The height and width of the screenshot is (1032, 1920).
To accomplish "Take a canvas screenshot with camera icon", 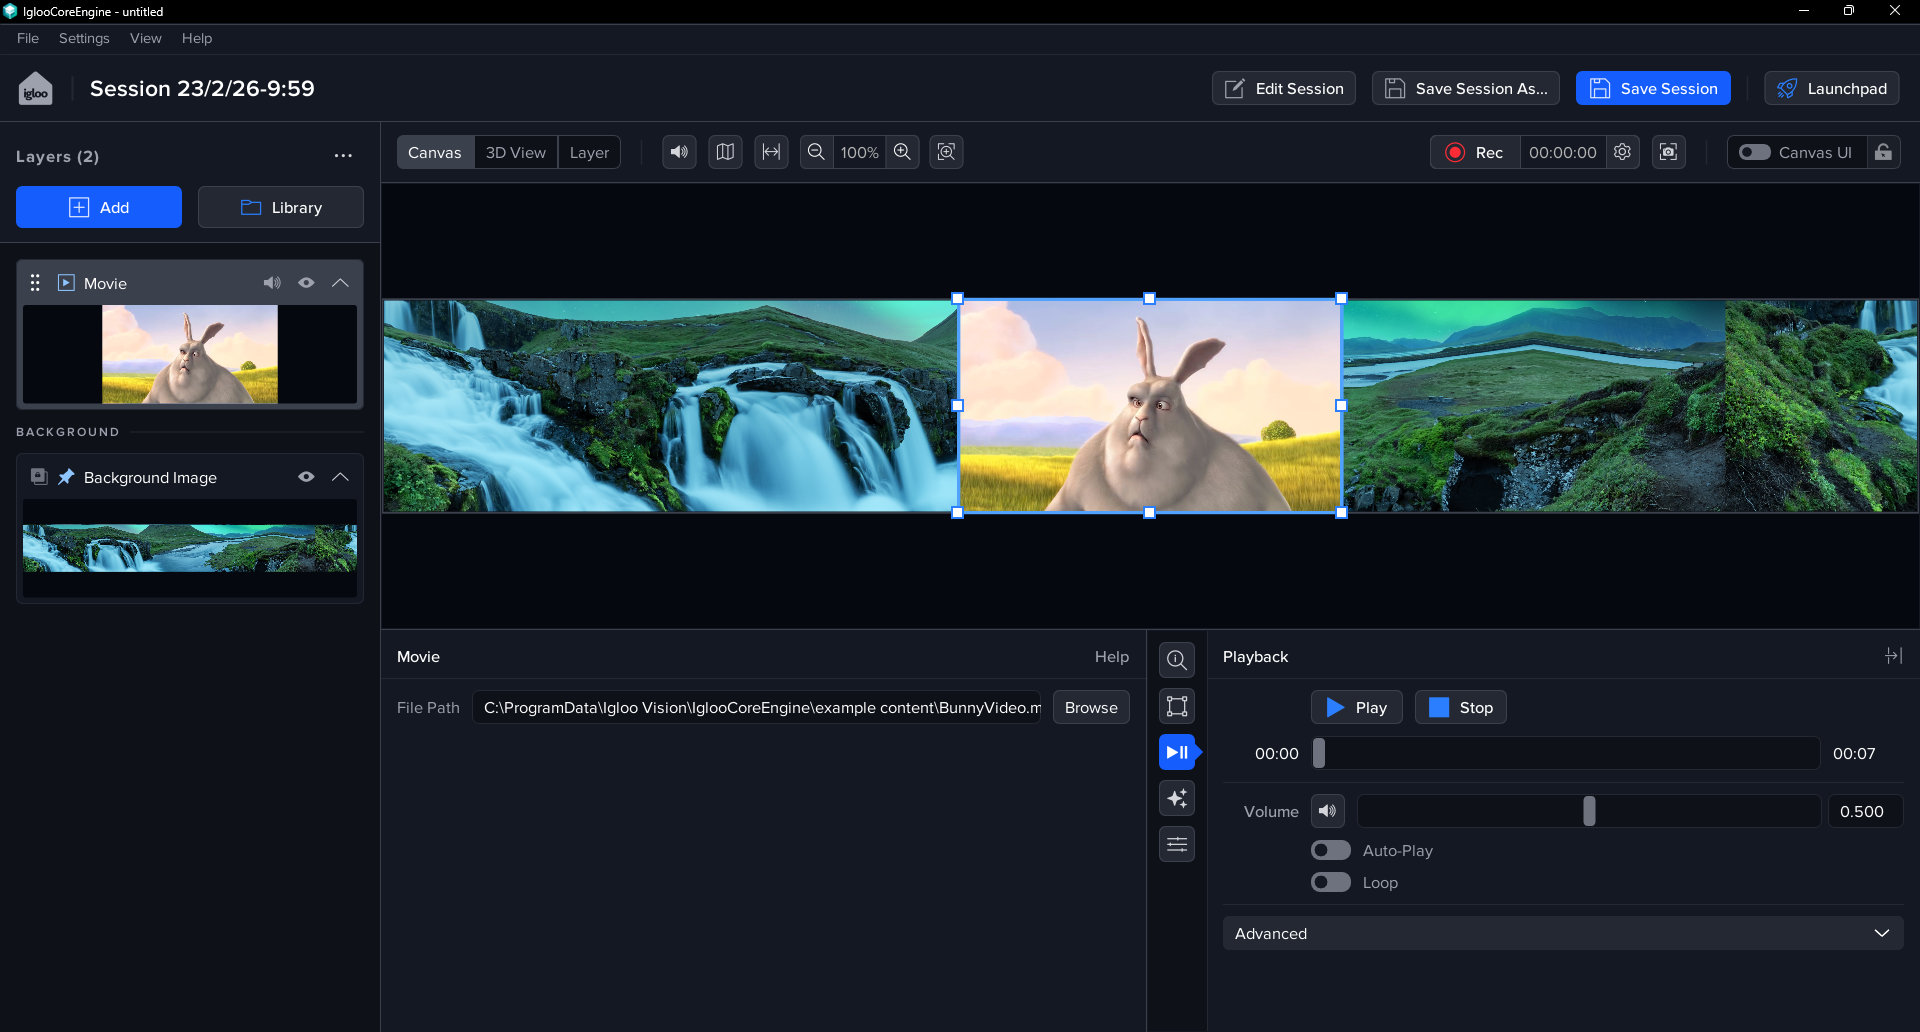I will click(1668, 152).
